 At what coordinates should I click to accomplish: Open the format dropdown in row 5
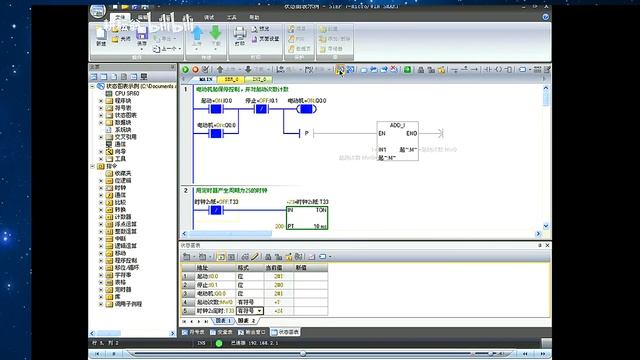(x=259, y=311)
